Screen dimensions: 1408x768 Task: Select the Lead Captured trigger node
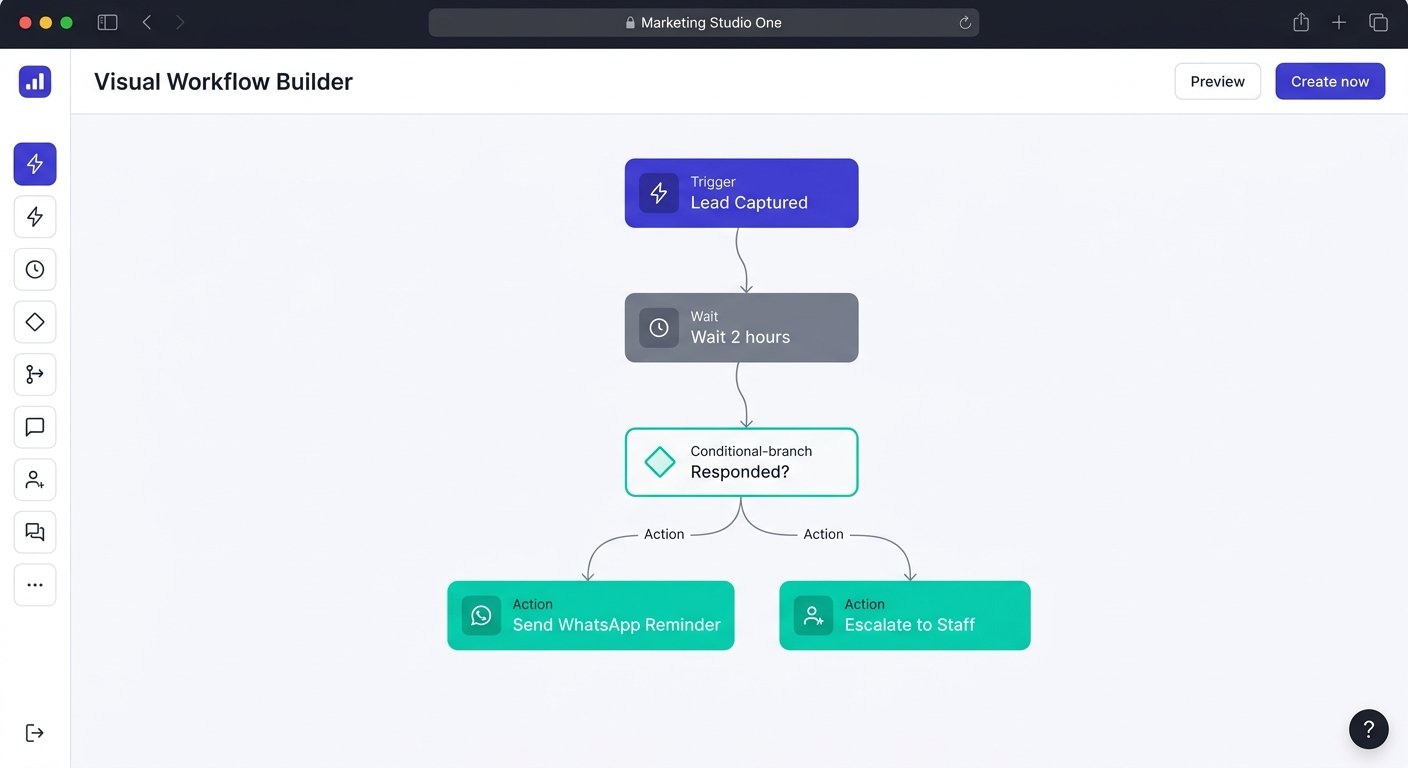tap(742, 193)
